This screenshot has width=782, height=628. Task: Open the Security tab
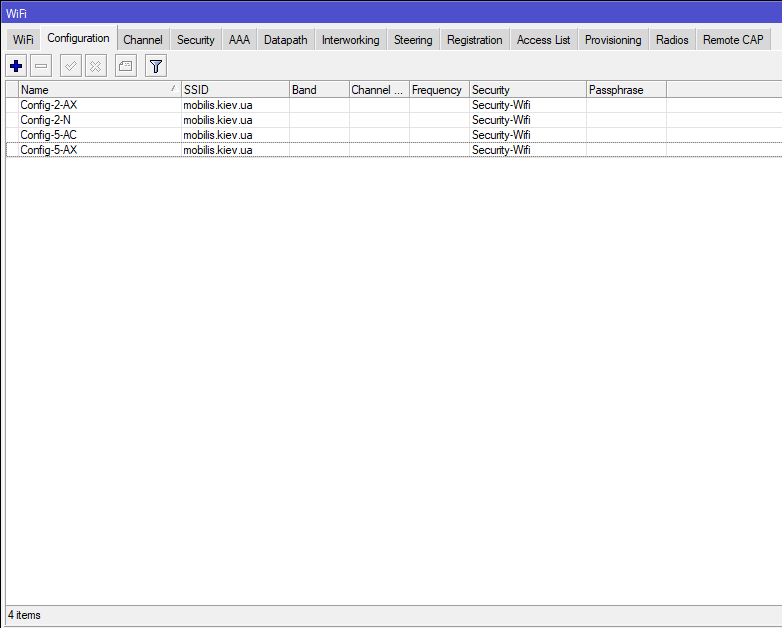[x=195, y=40]
